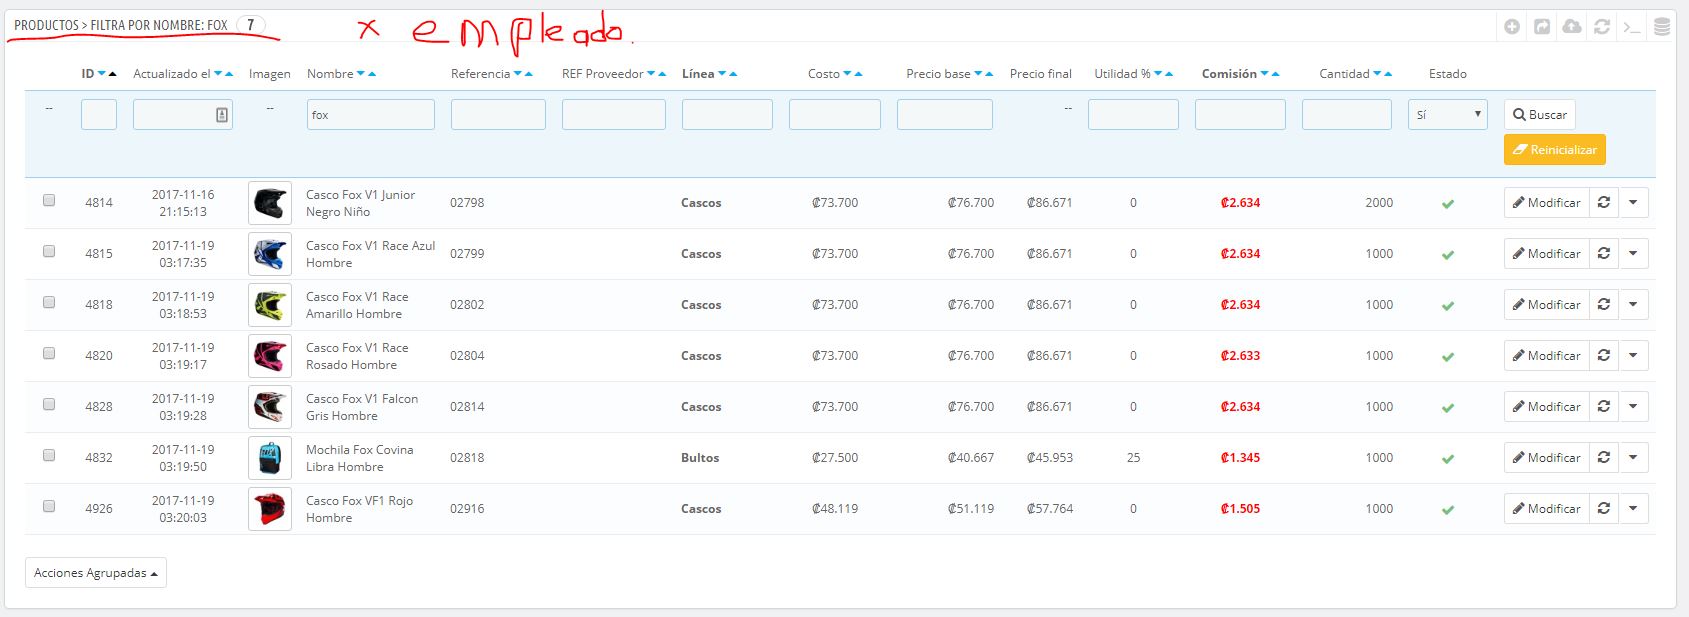Click sync icon for product 4820
The width and height of the screenshot is (1689, 617).
coord(1604,355)
